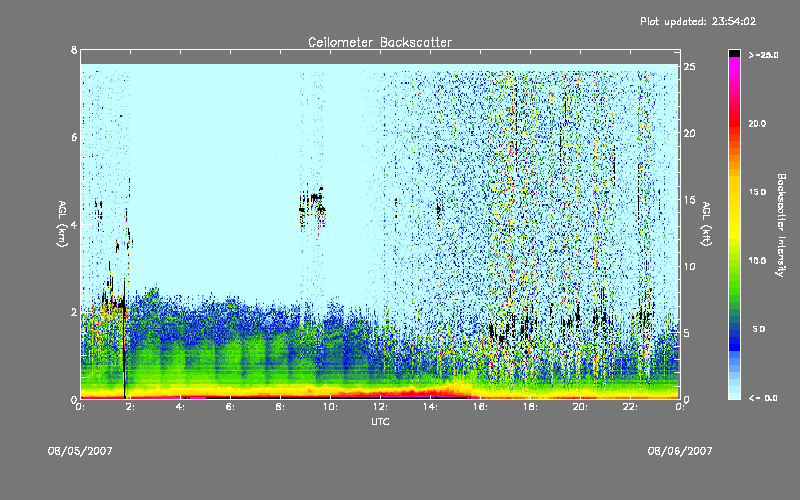Viewport: 800px width, 500px height.
Task: Click the '6' tick on the km axis
Action: tap(74, 138)
